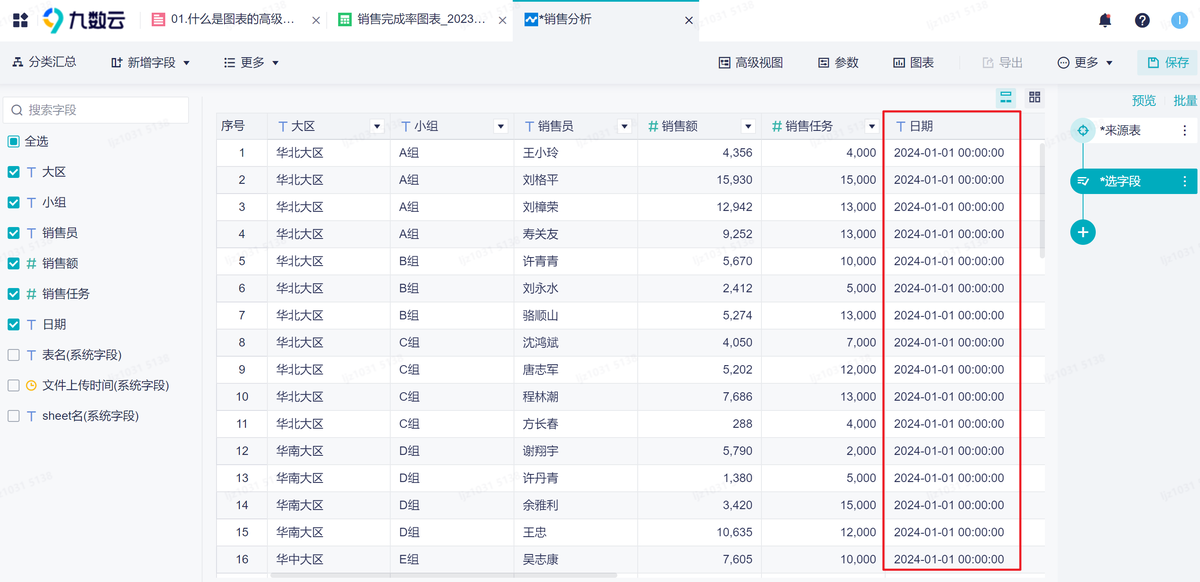Click 导出 in the toolbar
Image resolution: width=1200 pixels, height=582 pixels.
point(1003,62)
